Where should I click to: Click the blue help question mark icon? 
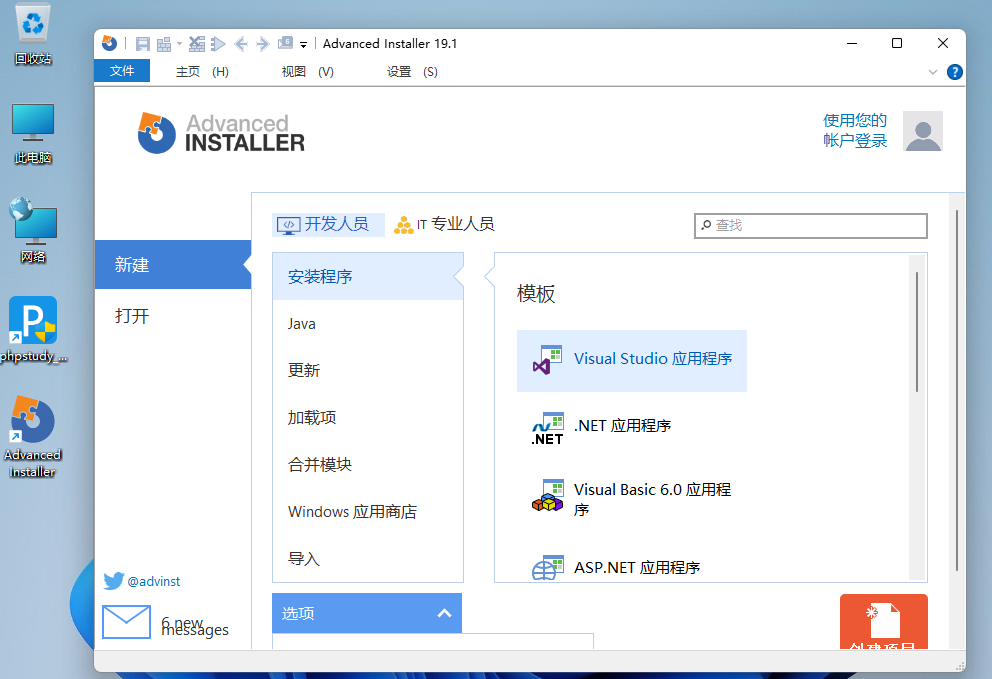(955, 72)
